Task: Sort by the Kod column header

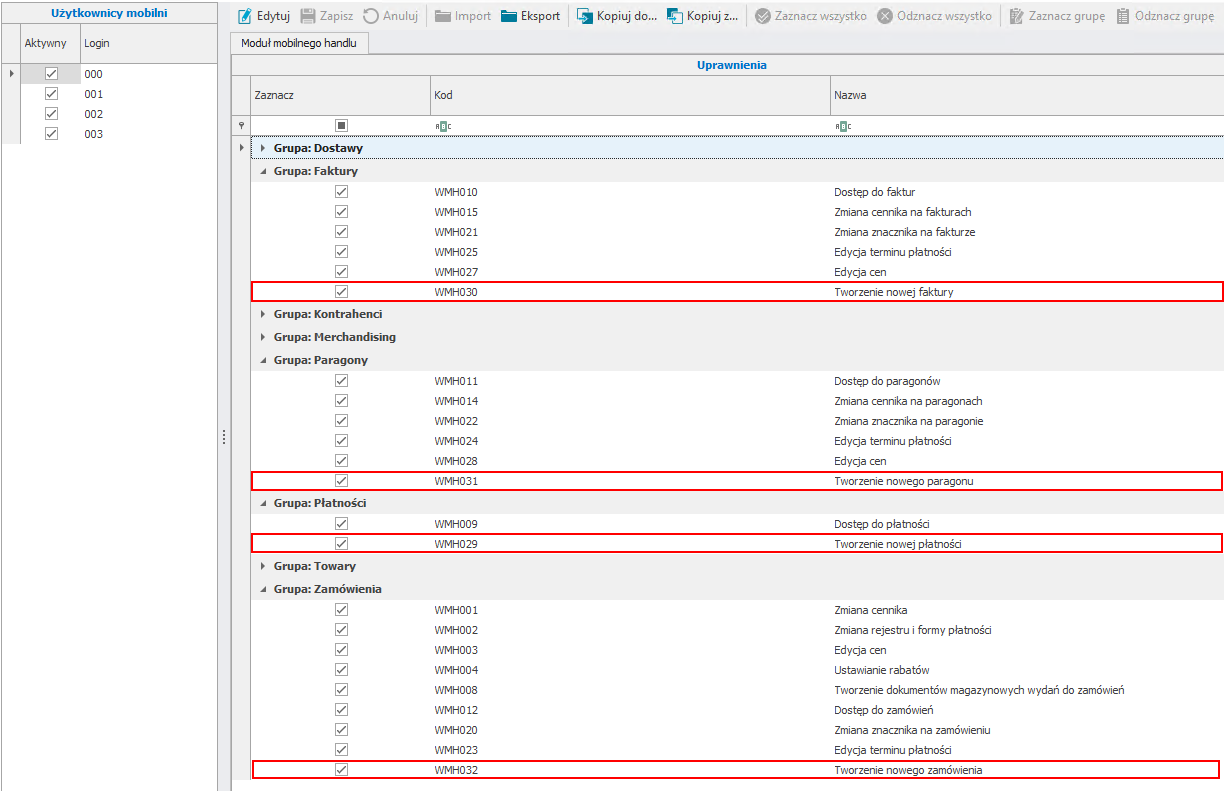Action: (630, 95)
